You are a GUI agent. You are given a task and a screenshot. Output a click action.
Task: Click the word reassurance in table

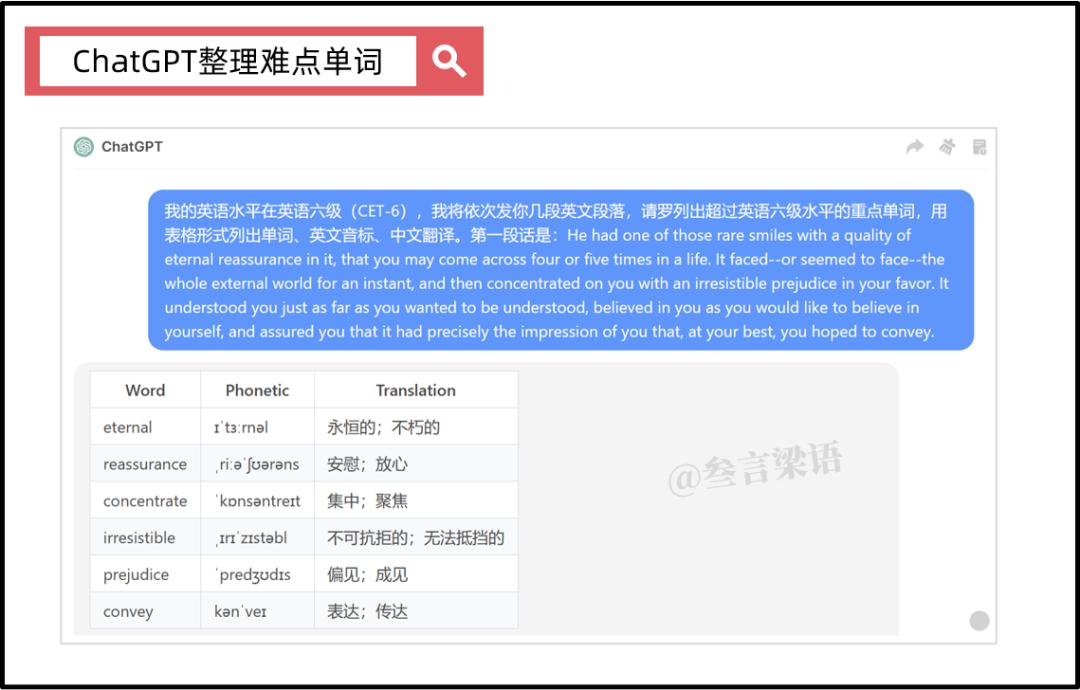click(145, 464)
